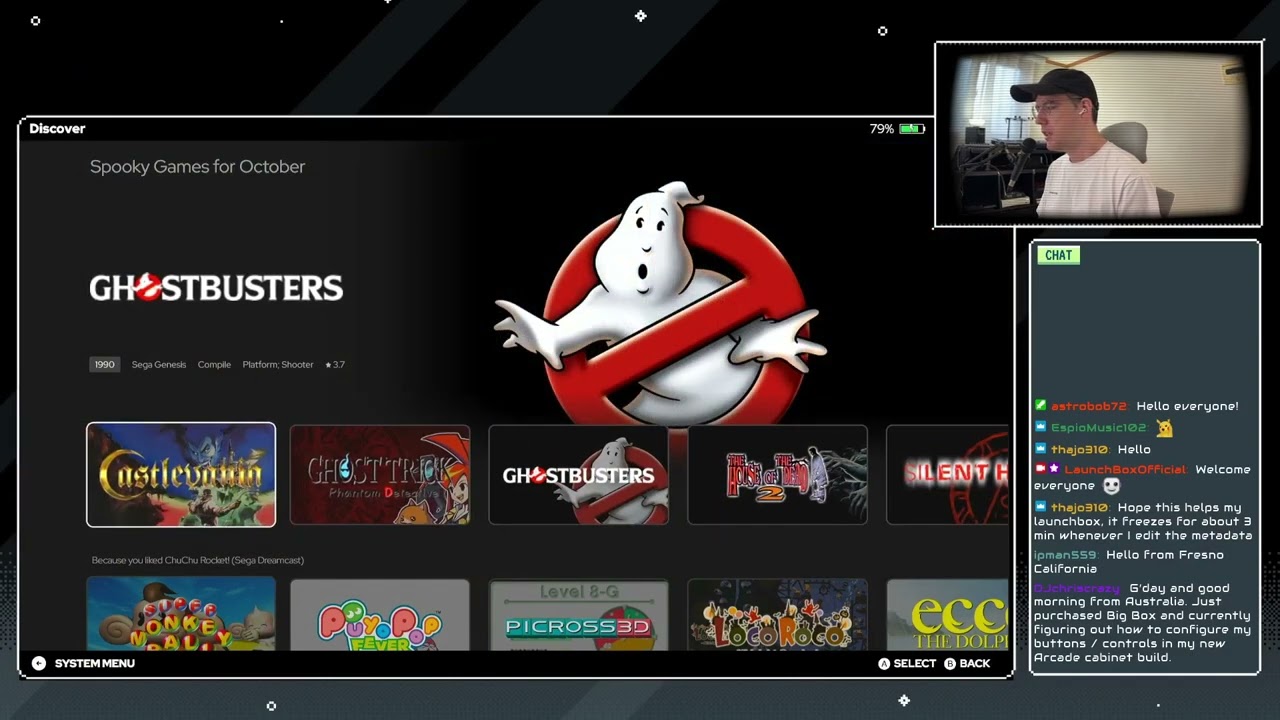Open the Ecco the Dolphin tile
This screenshot has height=720, width=1280.
click(947, 615)
